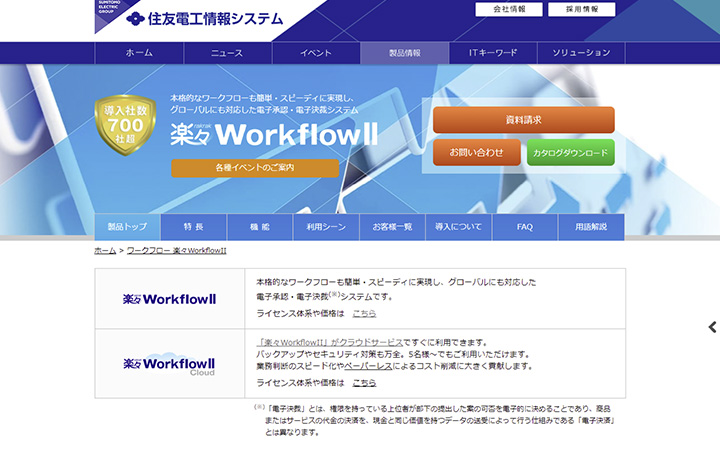Switch to the 製品トップ tab
Image resolution: width=720 pixels, height=450 pixels.
coord(127,226)
